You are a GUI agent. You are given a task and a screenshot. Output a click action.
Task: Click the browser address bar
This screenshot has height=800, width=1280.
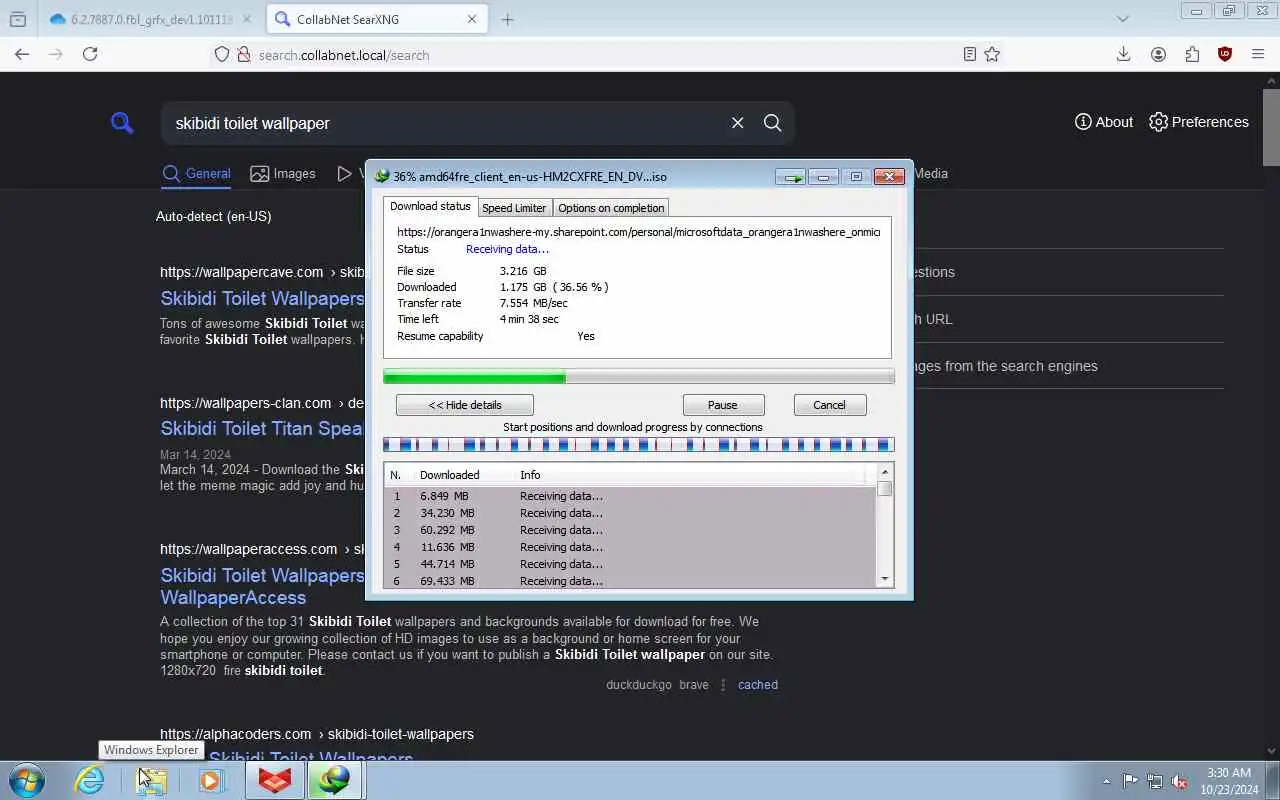pos(600,54)
